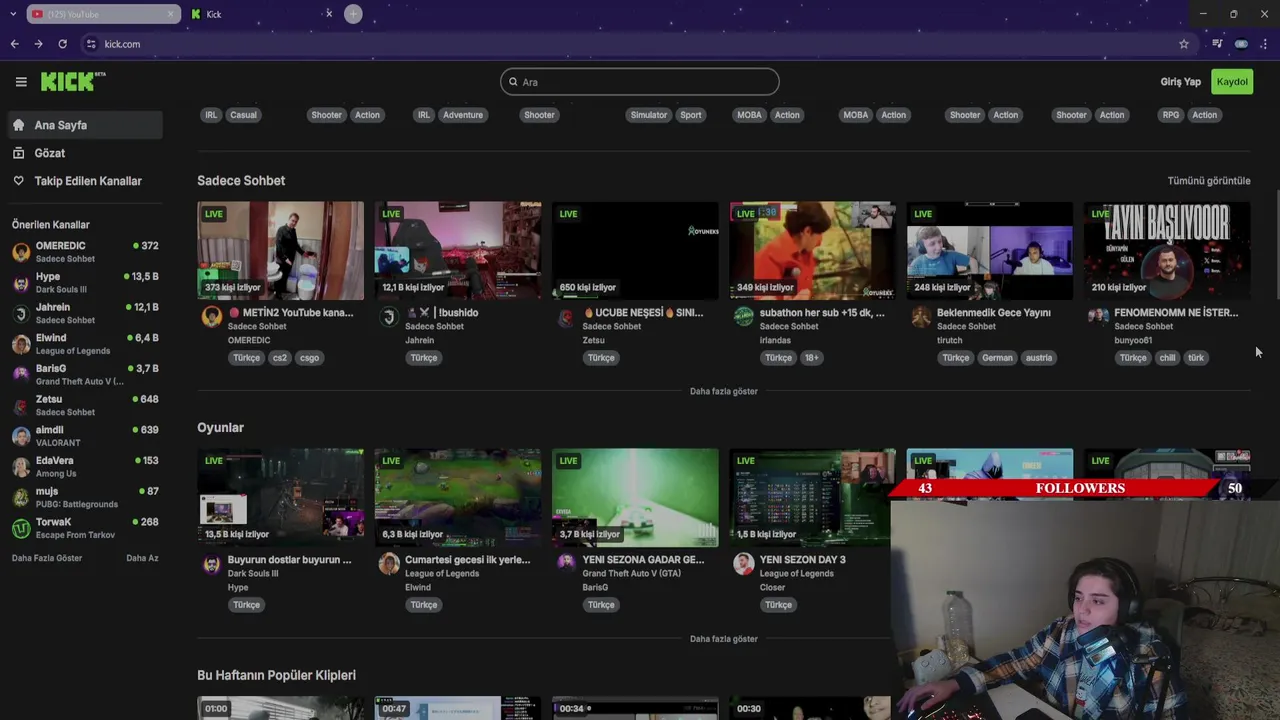Open Elwind channel avatar in sidebar
Viewport: 1280px width, 720px height.
21,345
